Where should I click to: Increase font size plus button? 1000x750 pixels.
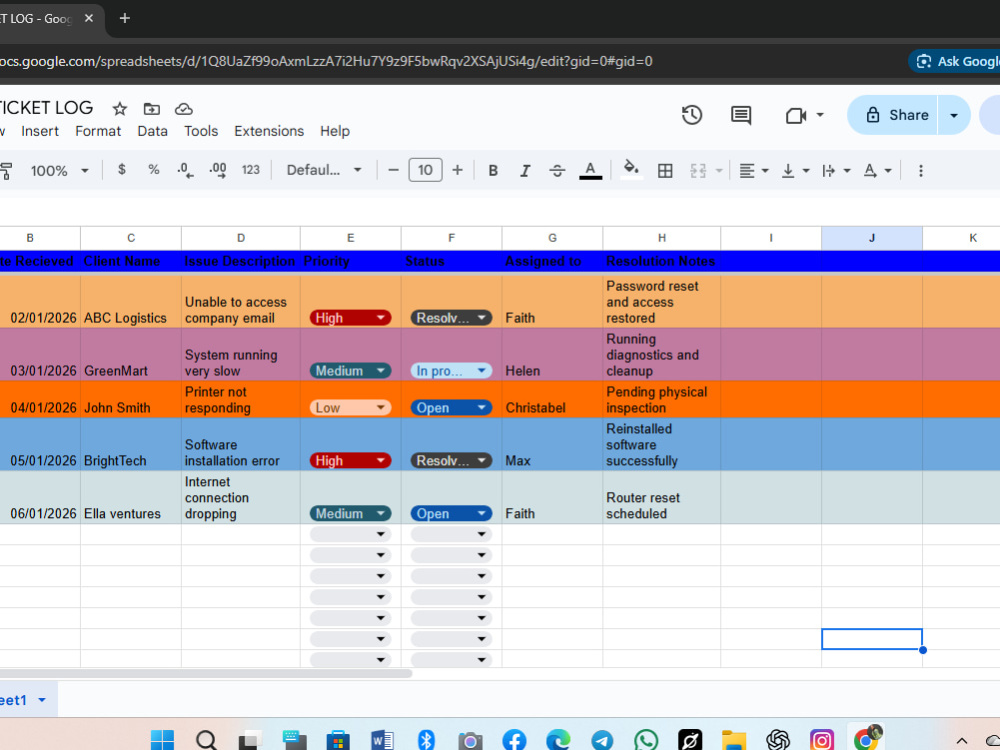tap(457, 170)
